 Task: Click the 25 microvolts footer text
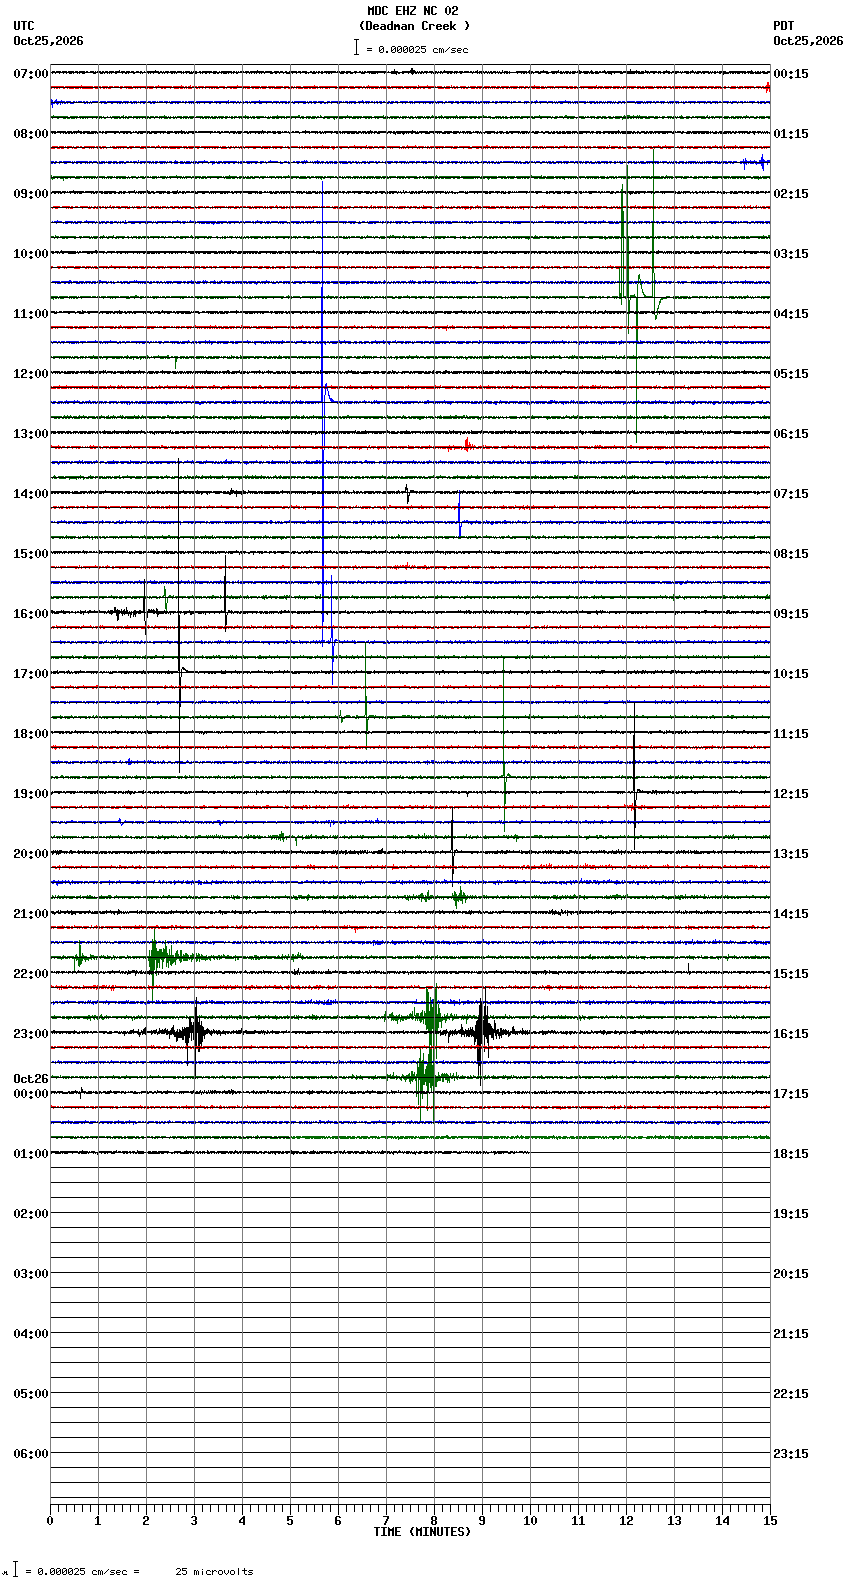pos(214,1572)
